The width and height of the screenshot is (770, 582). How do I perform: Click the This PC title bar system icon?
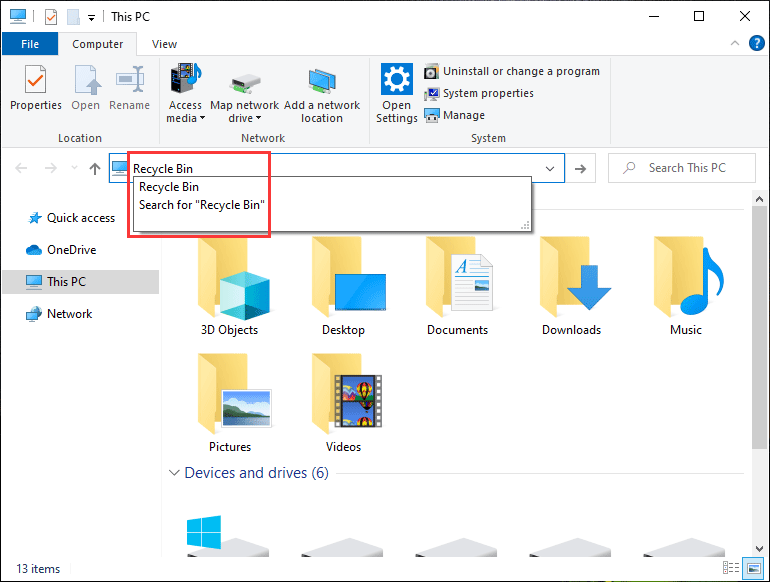(x=18, y=16)
